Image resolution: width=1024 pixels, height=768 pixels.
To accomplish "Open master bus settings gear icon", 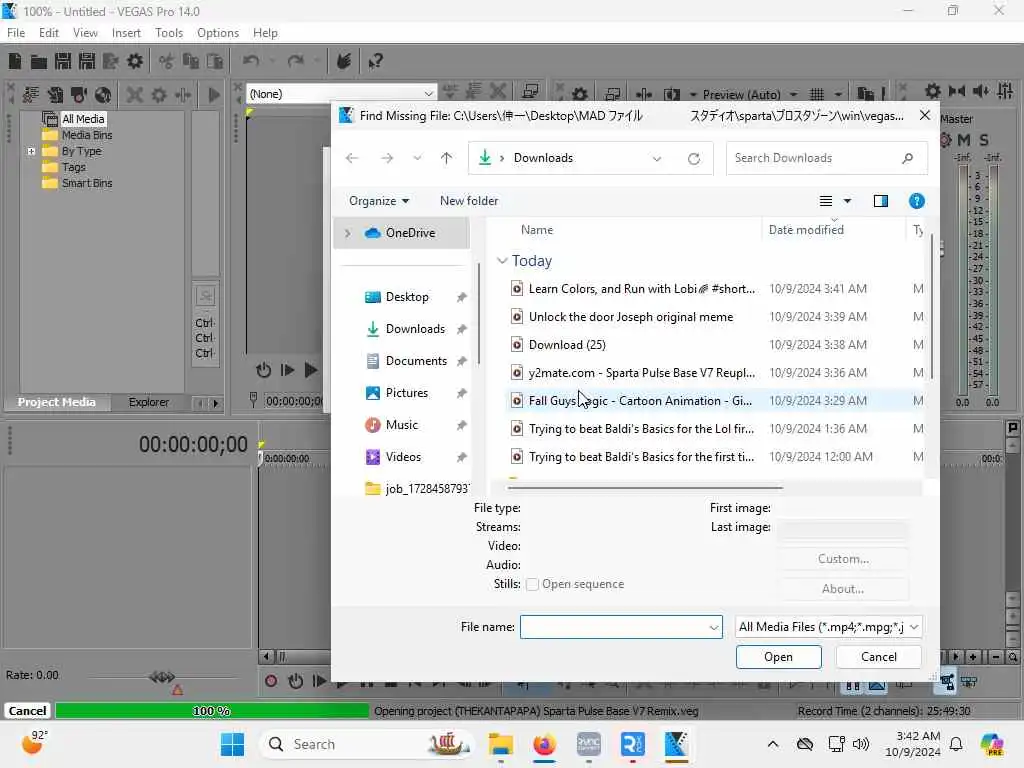I will click(933, 91).
